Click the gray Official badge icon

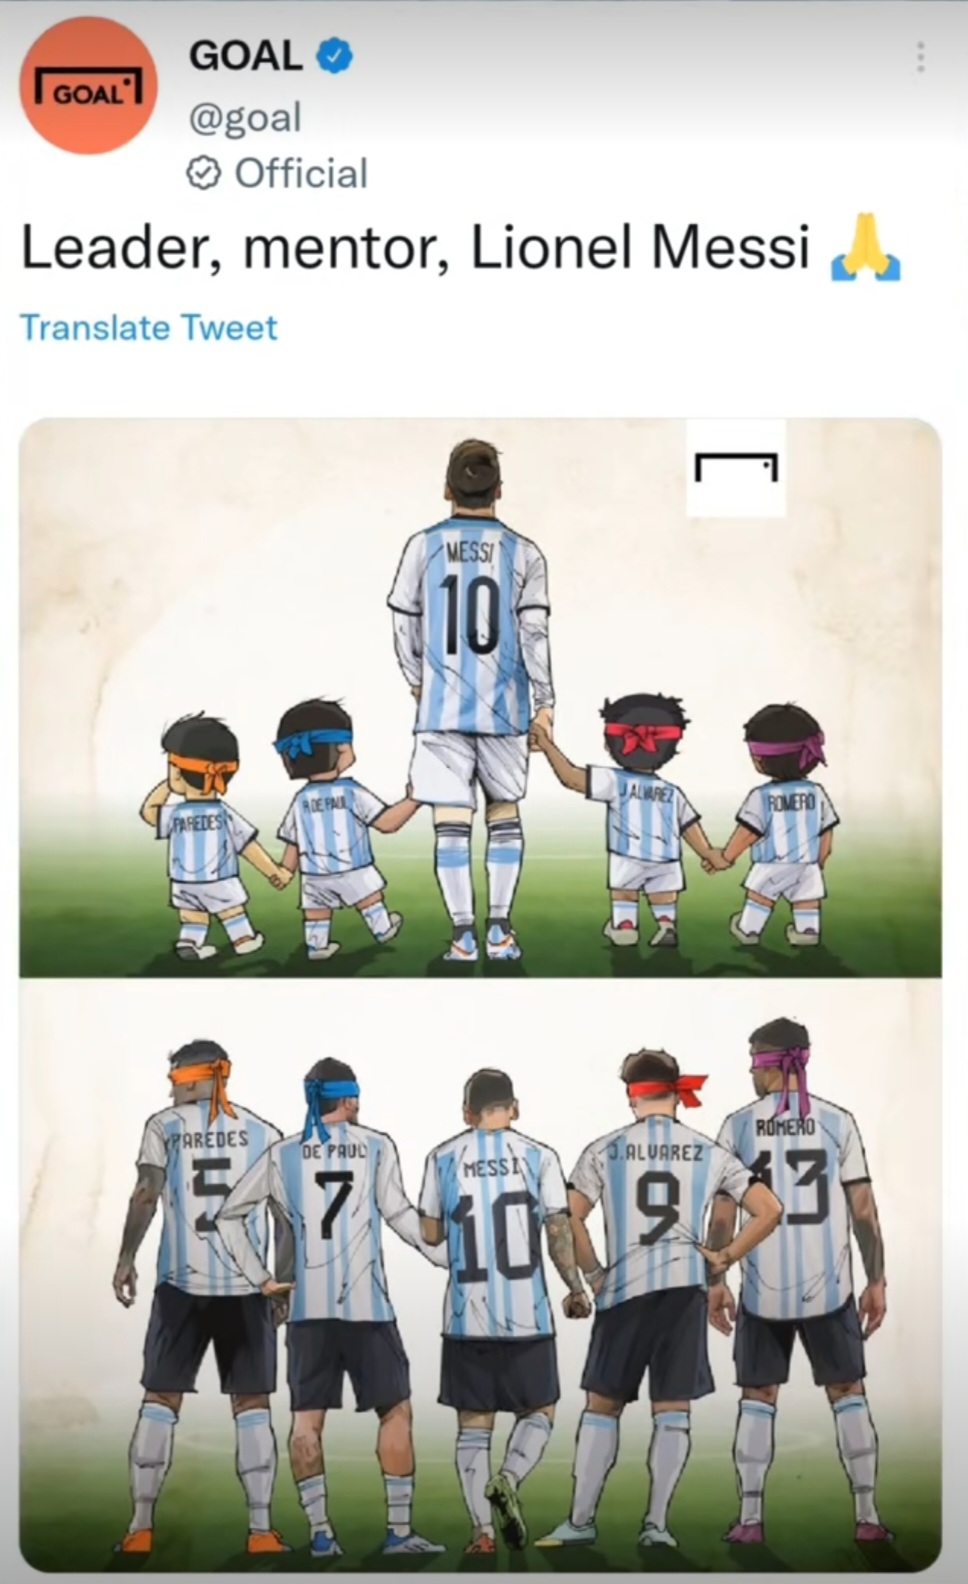click(204, 174)
